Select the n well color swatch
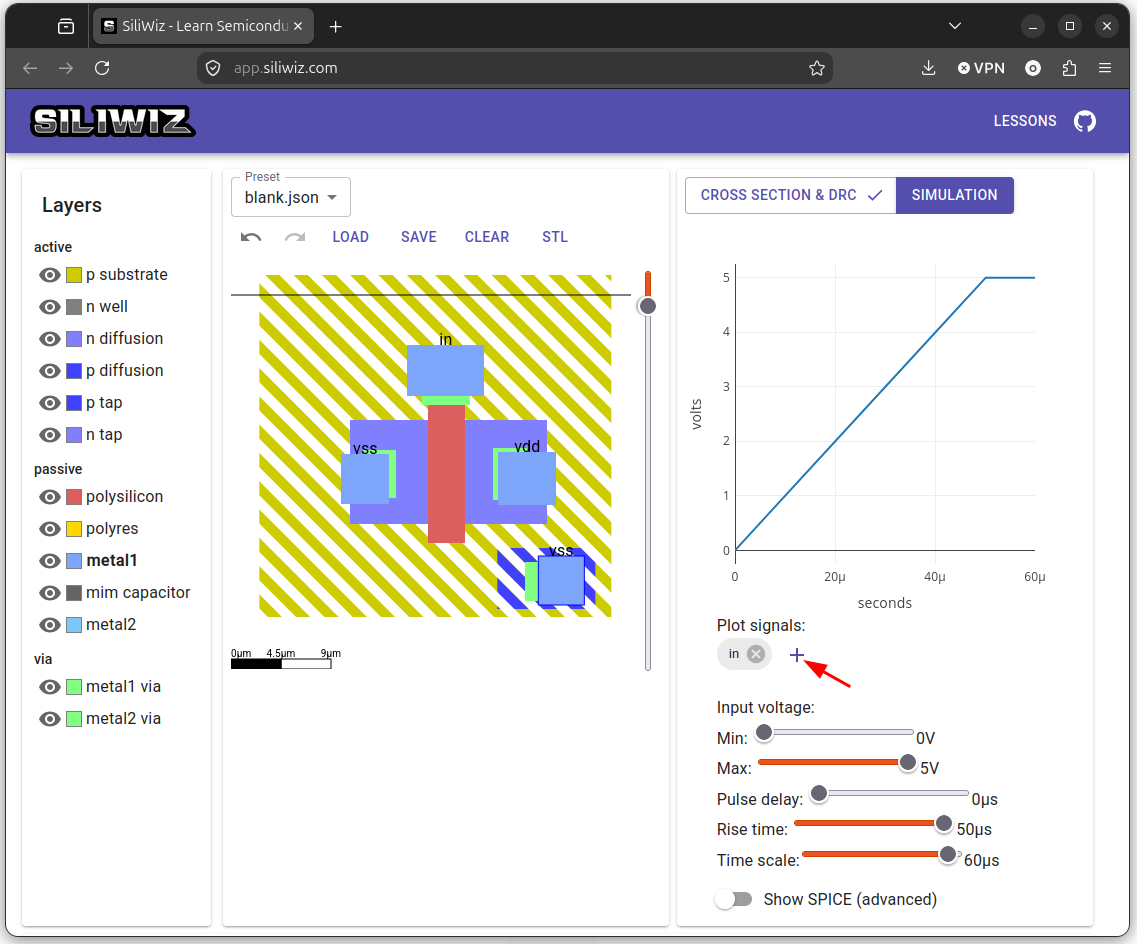This screenshot has height=944, width=1137. click(74, 307)
